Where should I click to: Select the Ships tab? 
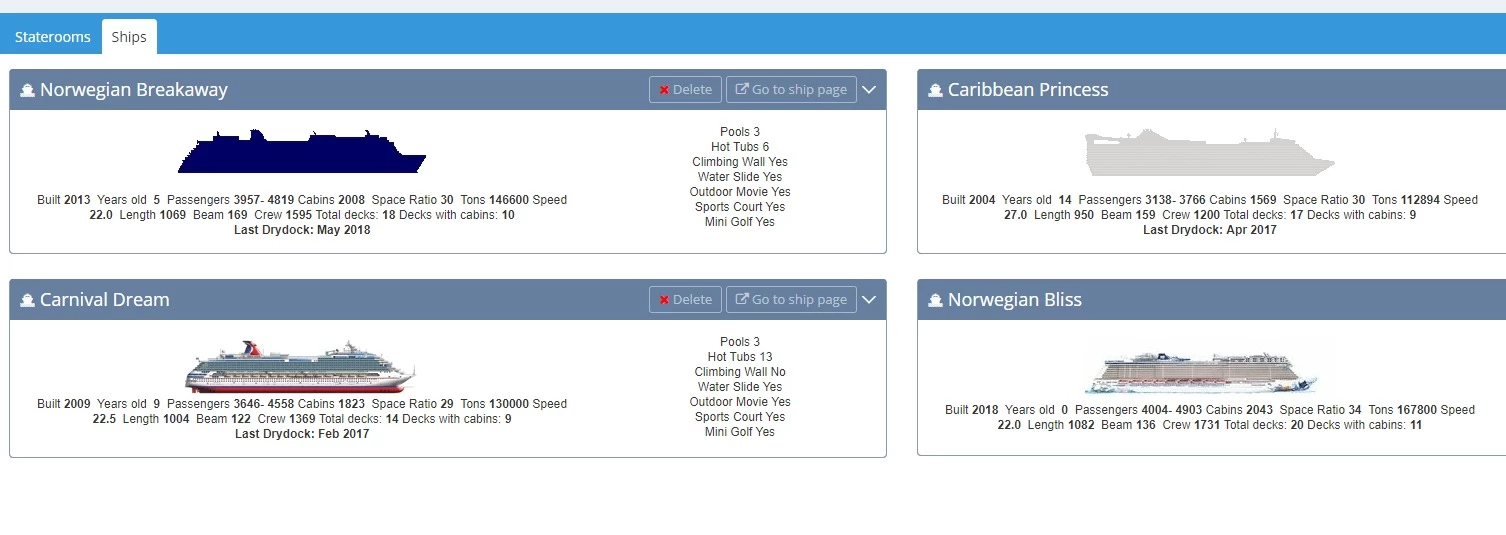(129, 37)
